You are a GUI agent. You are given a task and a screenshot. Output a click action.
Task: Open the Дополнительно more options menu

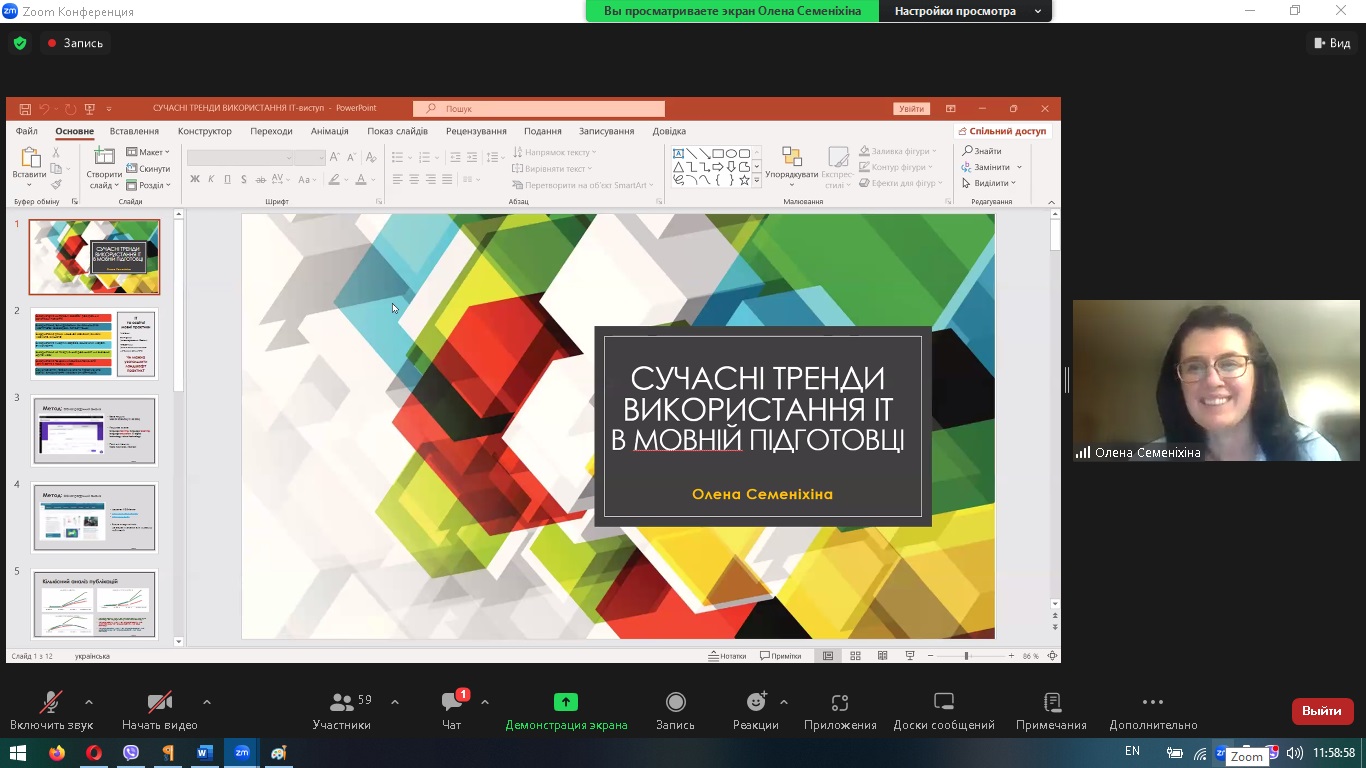point(1153,710)
